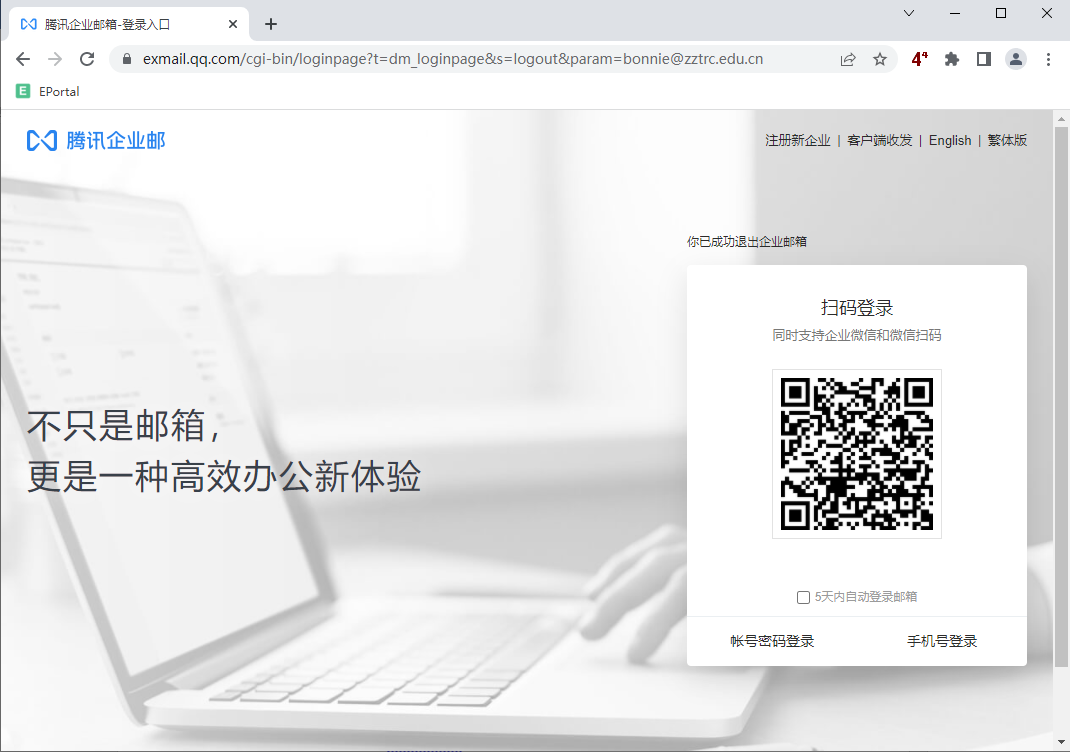Open the 客户端收发 link

pyautogui.click(x=880, y=141)
